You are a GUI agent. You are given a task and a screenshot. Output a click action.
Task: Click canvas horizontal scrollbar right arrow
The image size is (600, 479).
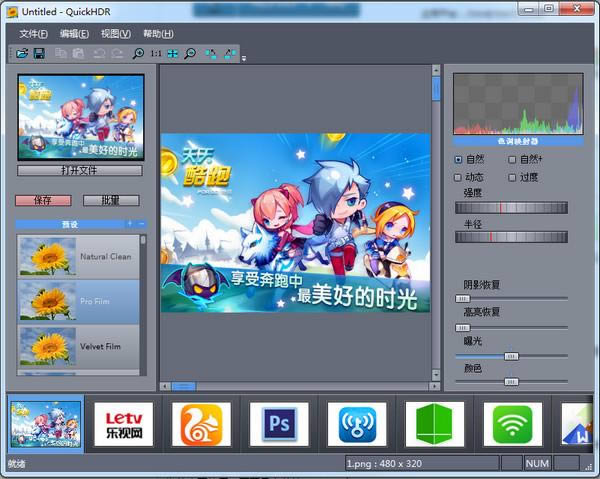[x=434, y=386]
